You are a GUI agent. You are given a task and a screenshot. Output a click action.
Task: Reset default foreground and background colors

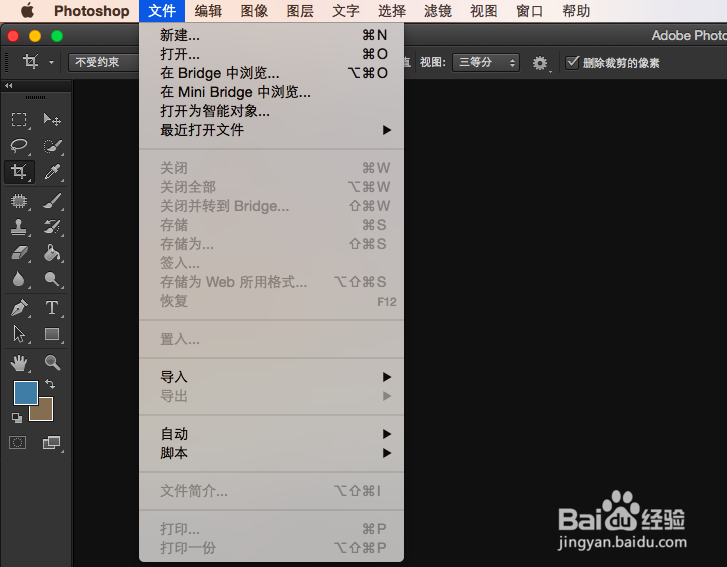[17, 418]
